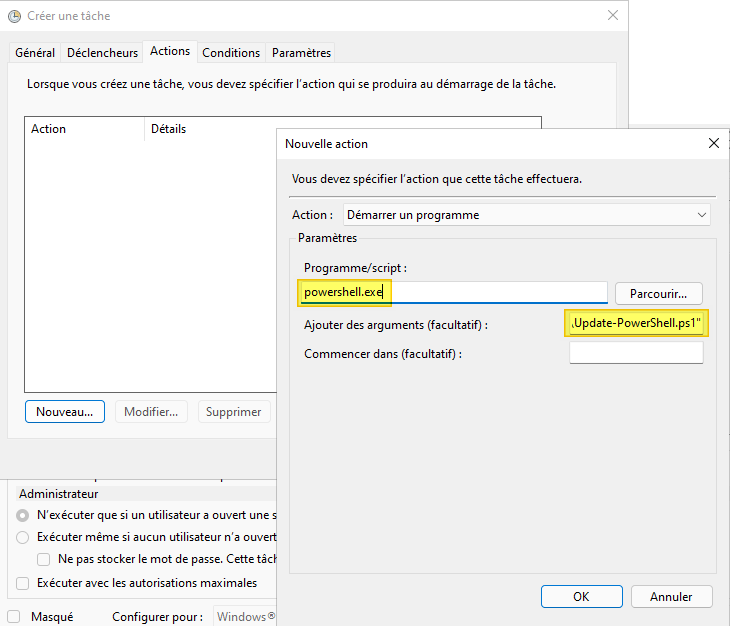Click the Task Scheduler clock icon in title bar

click(x=14, y=16)
